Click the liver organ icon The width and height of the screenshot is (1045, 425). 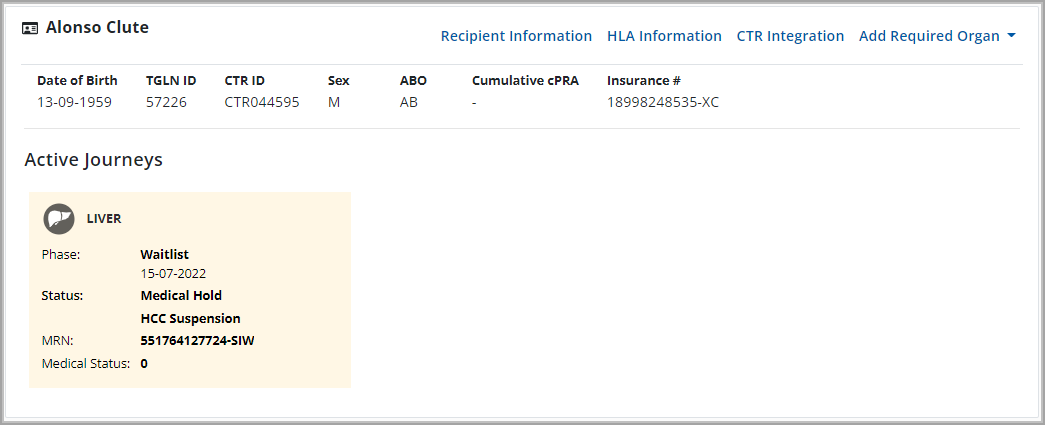[x=59, y=218]
